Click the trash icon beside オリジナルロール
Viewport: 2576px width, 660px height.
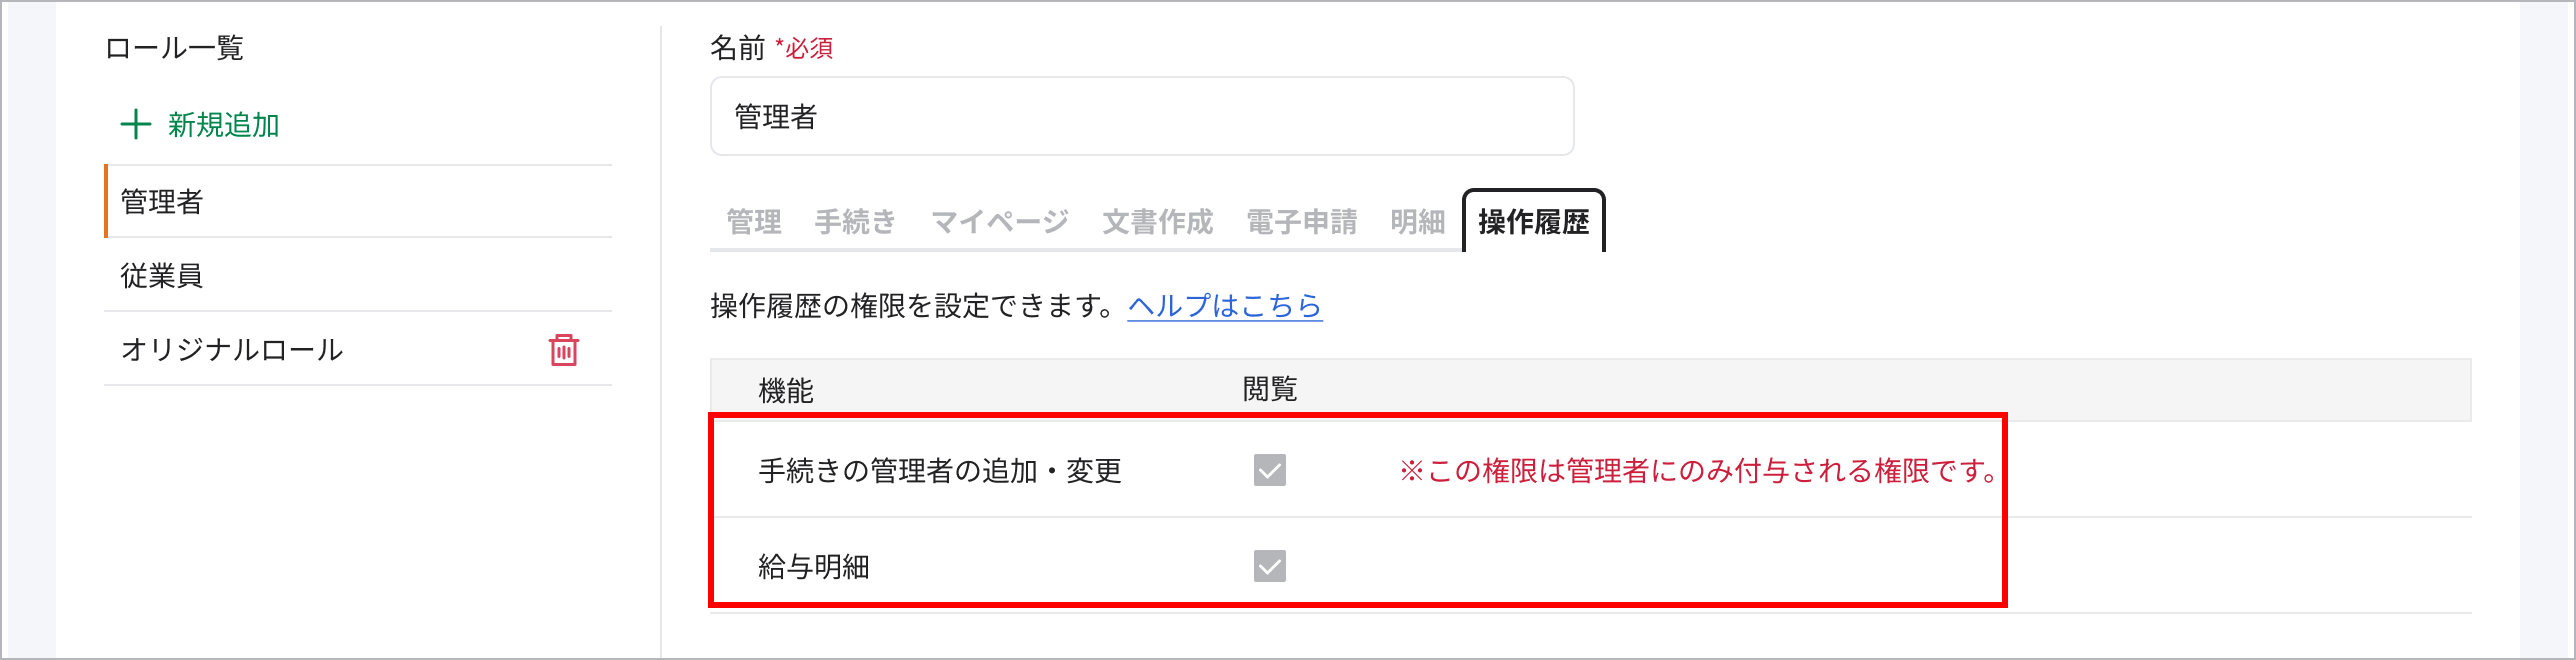pos(564,350)
